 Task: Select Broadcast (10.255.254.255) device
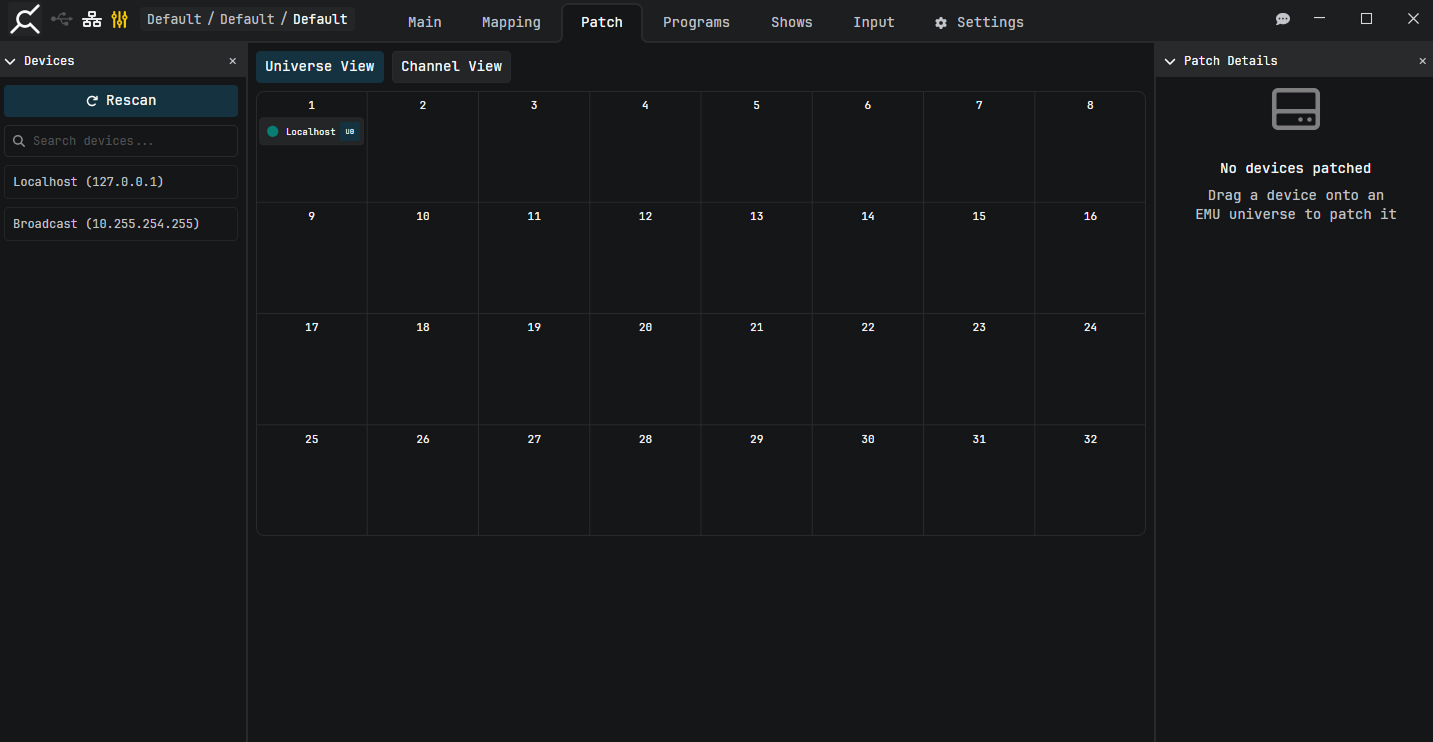[x=121, y=224]
